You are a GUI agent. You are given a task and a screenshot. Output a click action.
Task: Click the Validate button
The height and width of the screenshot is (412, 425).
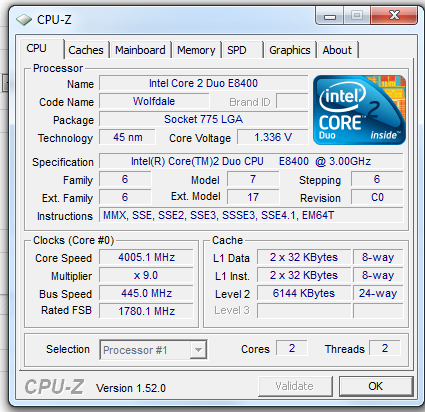pyautogui.click(x=295, y=386)
